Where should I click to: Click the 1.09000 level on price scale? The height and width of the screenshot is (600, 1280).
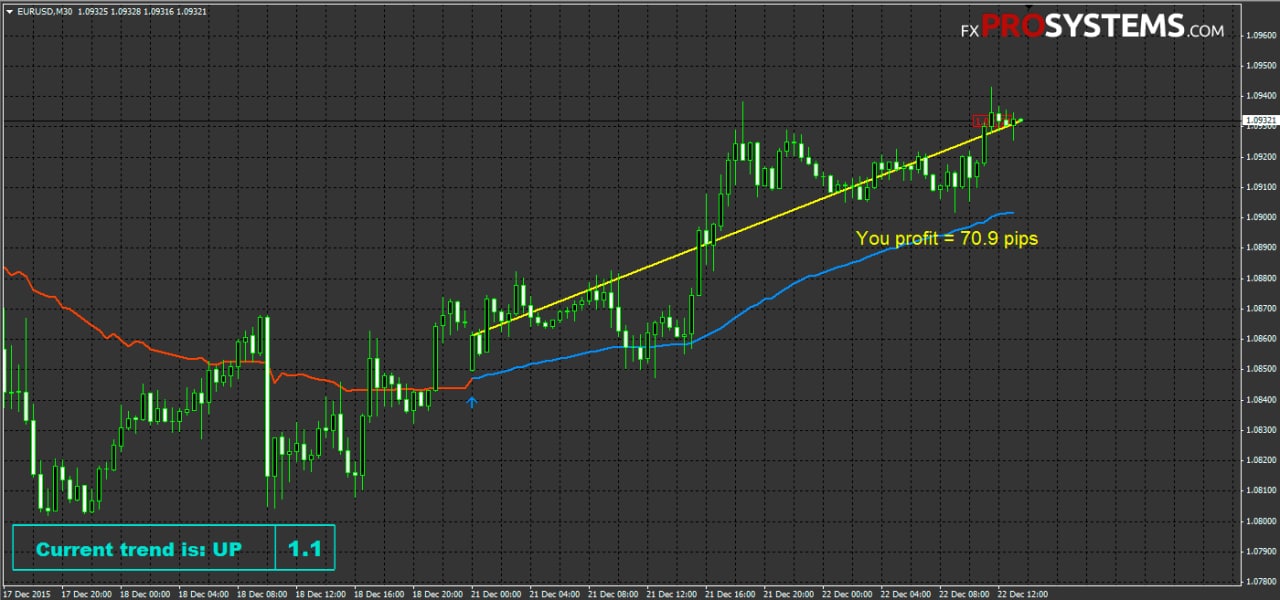pyautogui.click(x=1259, y=217)
